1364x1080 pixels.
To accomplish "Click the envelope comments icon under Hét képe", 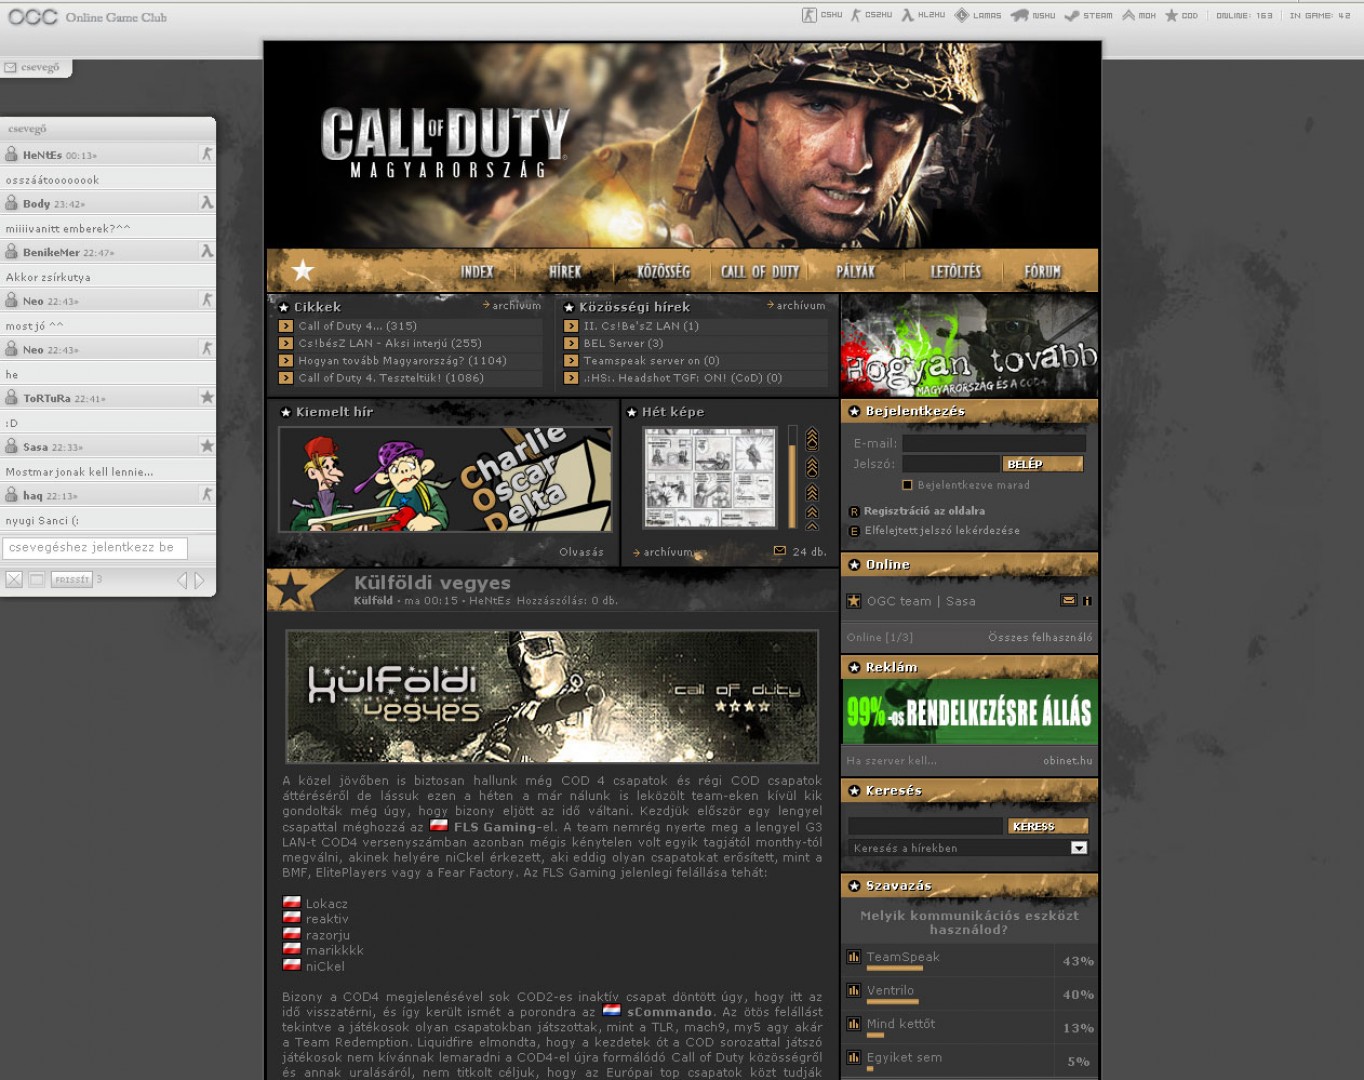I will coord(780,551).
